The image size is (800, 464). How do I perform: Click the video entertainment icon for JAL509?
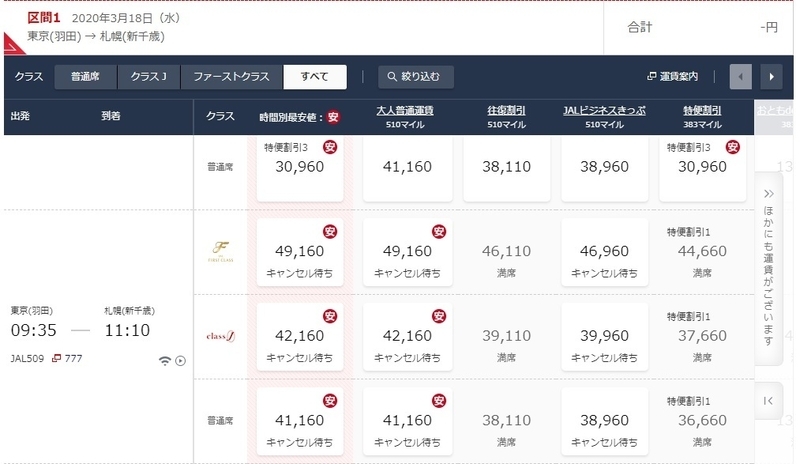181,361
